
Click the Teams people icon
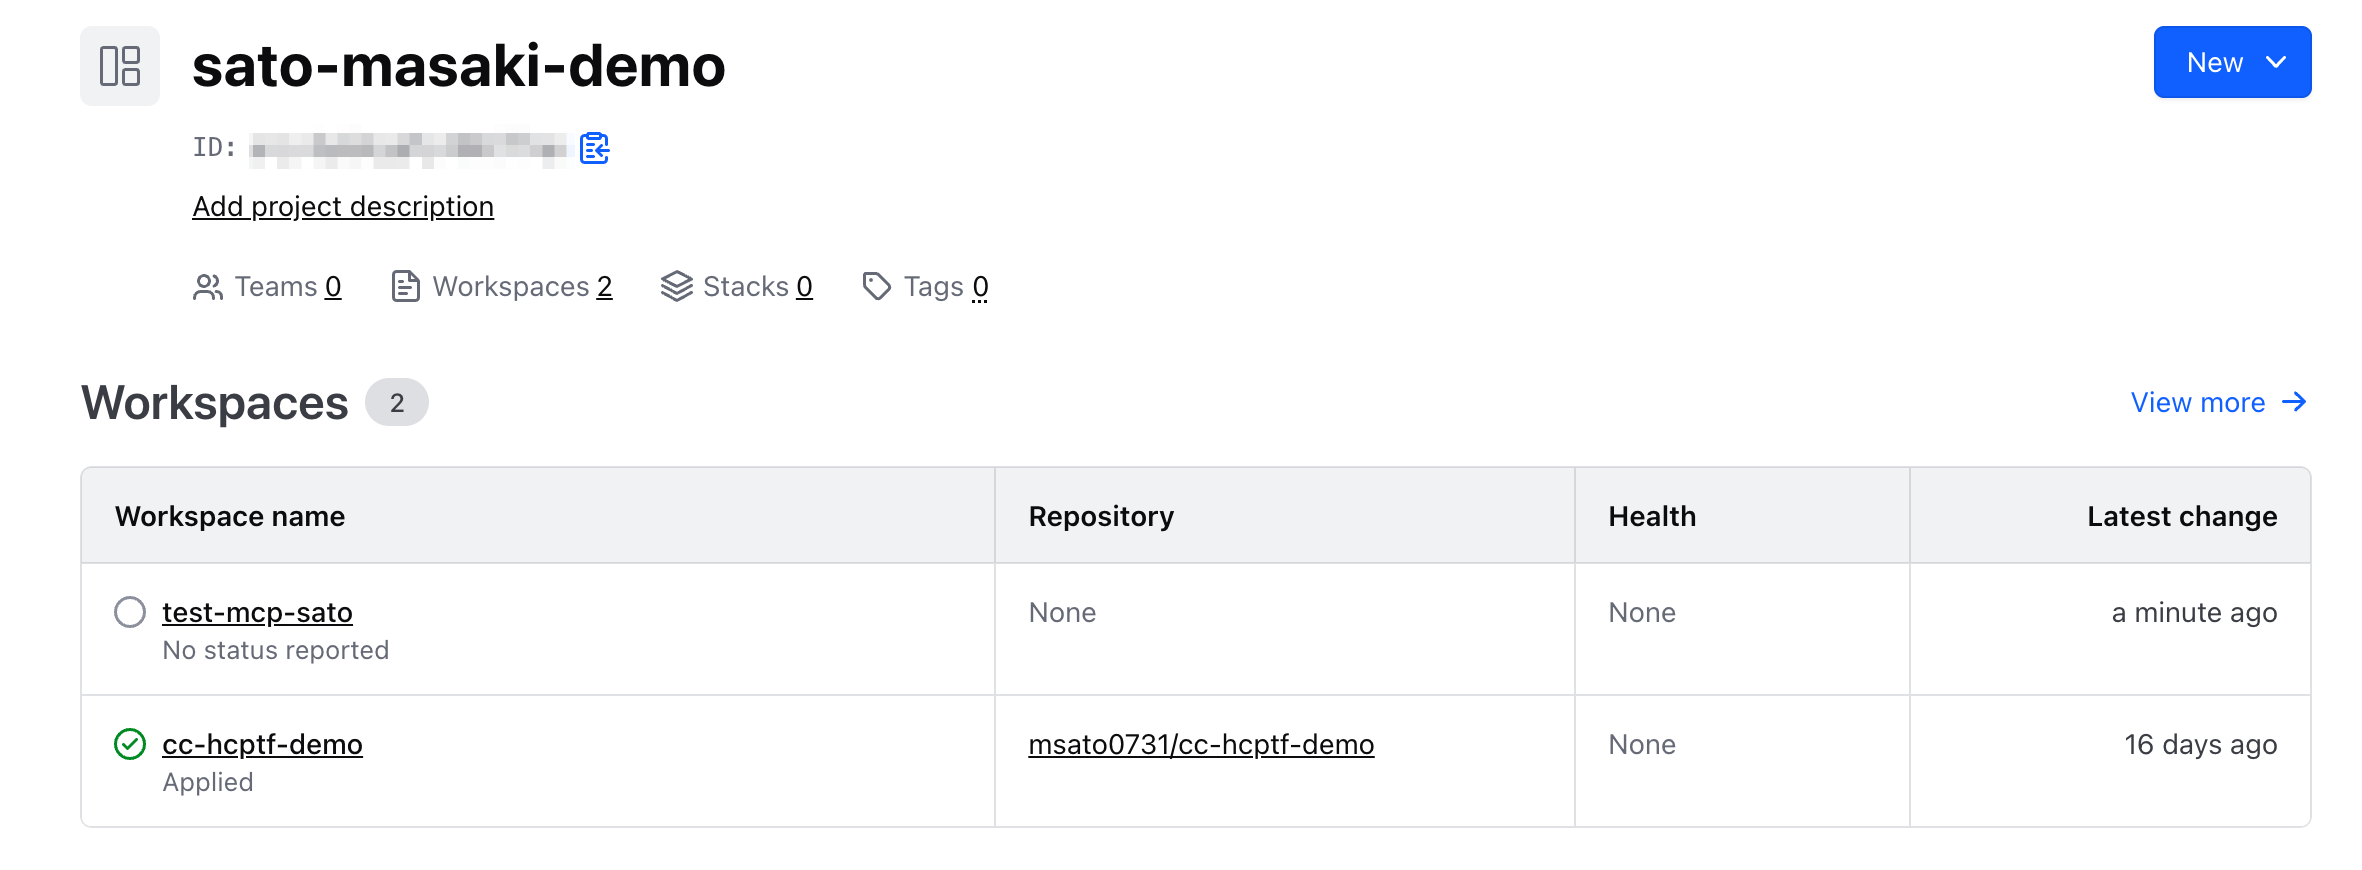tap(207, 287)
